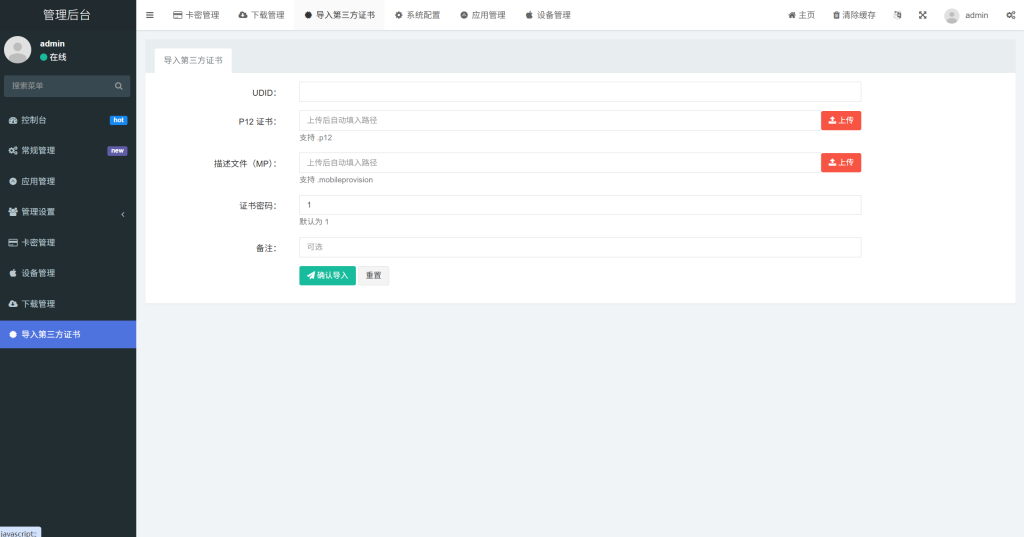Image resolution: width=1024 pixels, height=537 pixels.
Task: Toggle the sidebar hamburger menu icon
Action: [x=150, y=15]
